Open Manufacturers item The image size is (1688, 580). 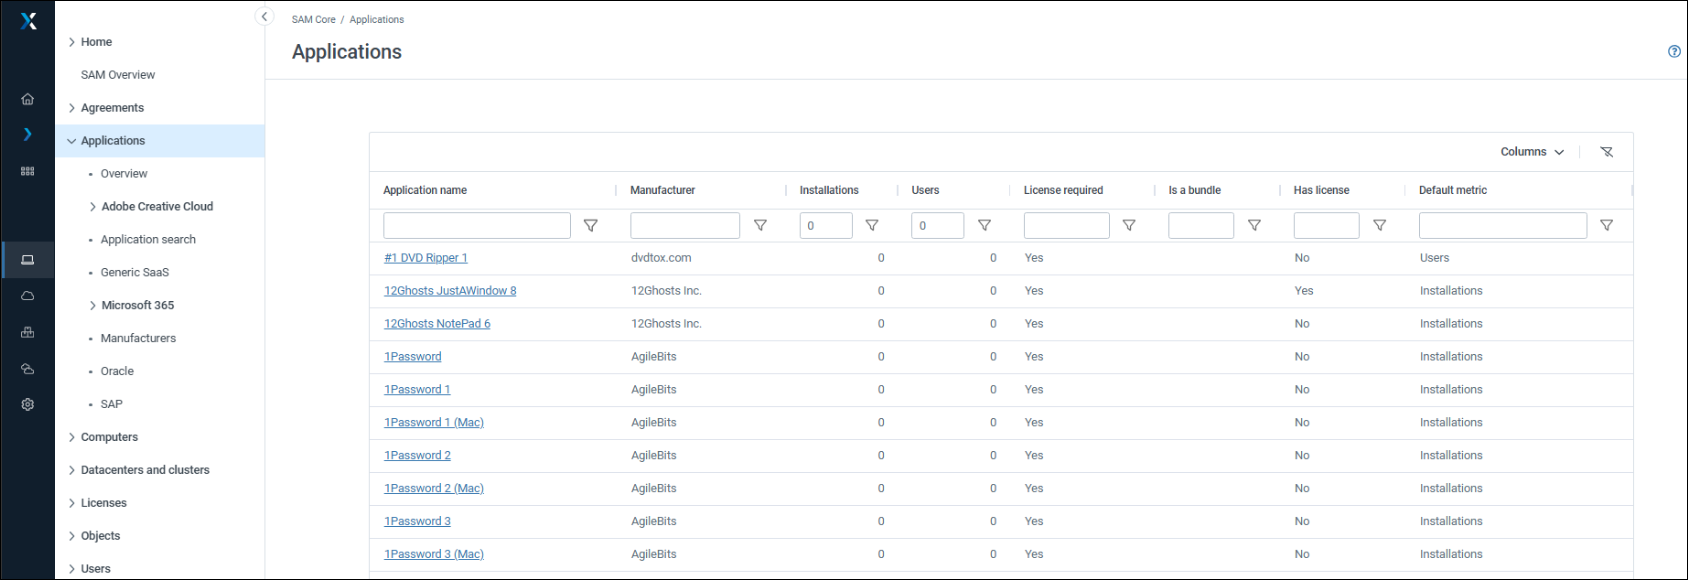coord(138,338)
